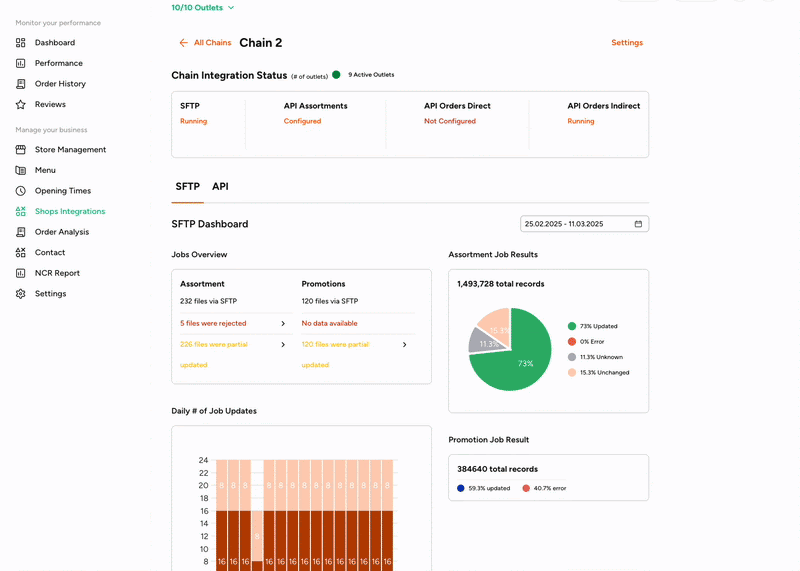The height and width of the screenshot is (571, 800).
Task: Open chain Settings link at top right
Action: (627, 43)
